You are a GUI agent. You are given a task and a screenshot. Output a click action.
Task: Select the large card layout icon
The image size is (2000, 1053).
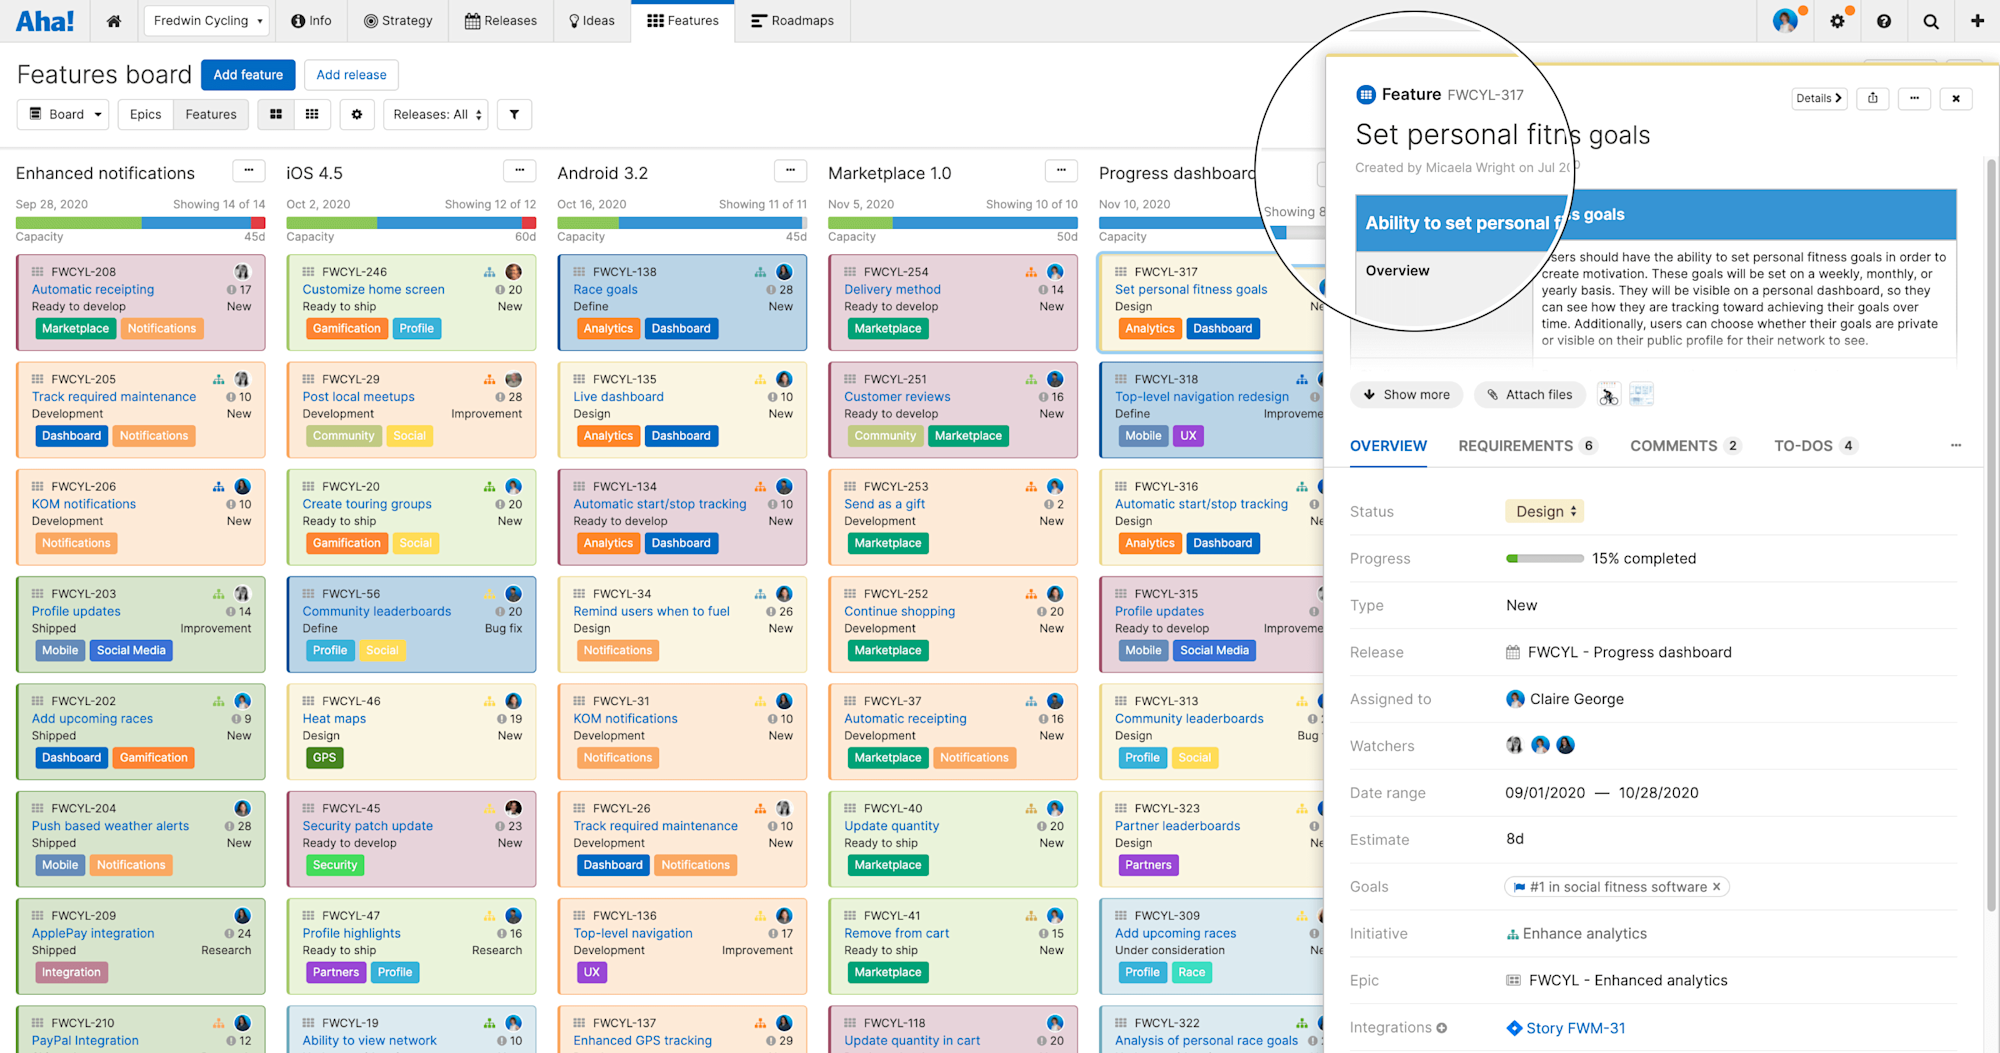coord(276,114)
